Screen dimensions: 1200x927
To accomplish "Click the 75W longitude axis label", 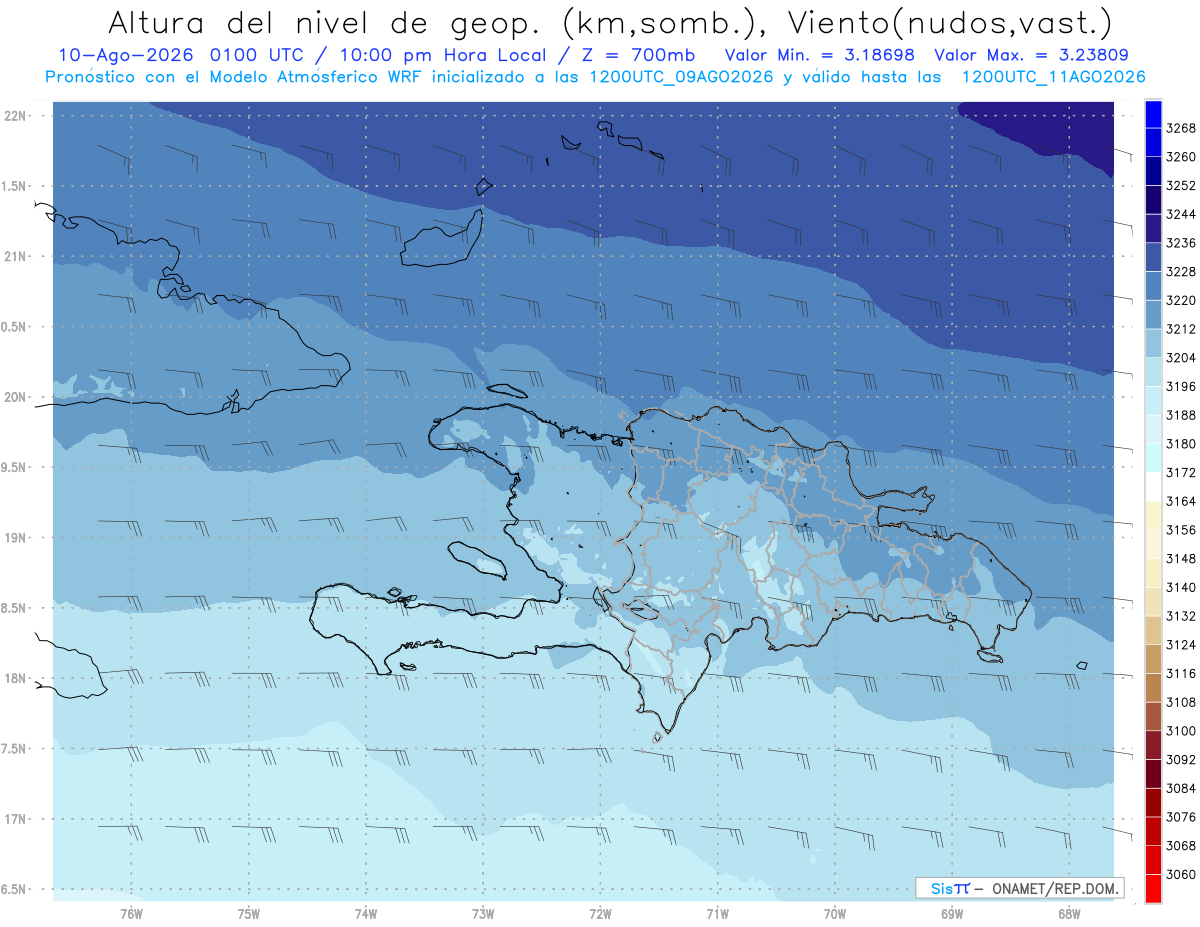I will coord(248,913).
